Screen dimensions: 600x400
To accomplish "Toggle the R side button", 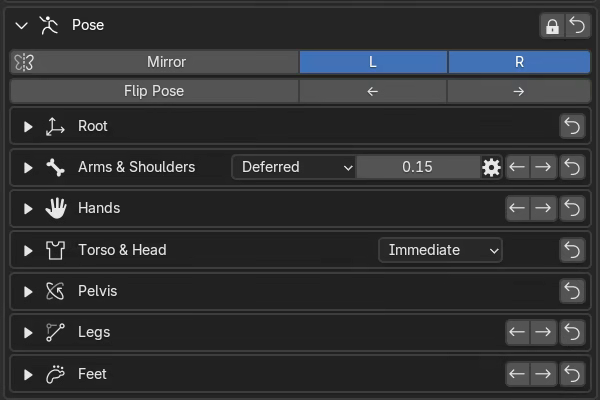I will point(519,62).
